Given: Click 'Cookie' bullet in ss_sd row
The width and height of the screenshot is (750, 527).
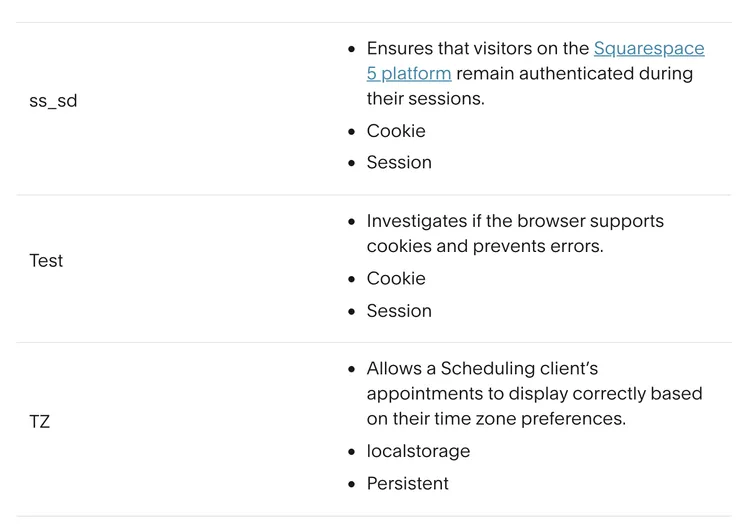Looking at the screenshot, I should coord(396,131).
